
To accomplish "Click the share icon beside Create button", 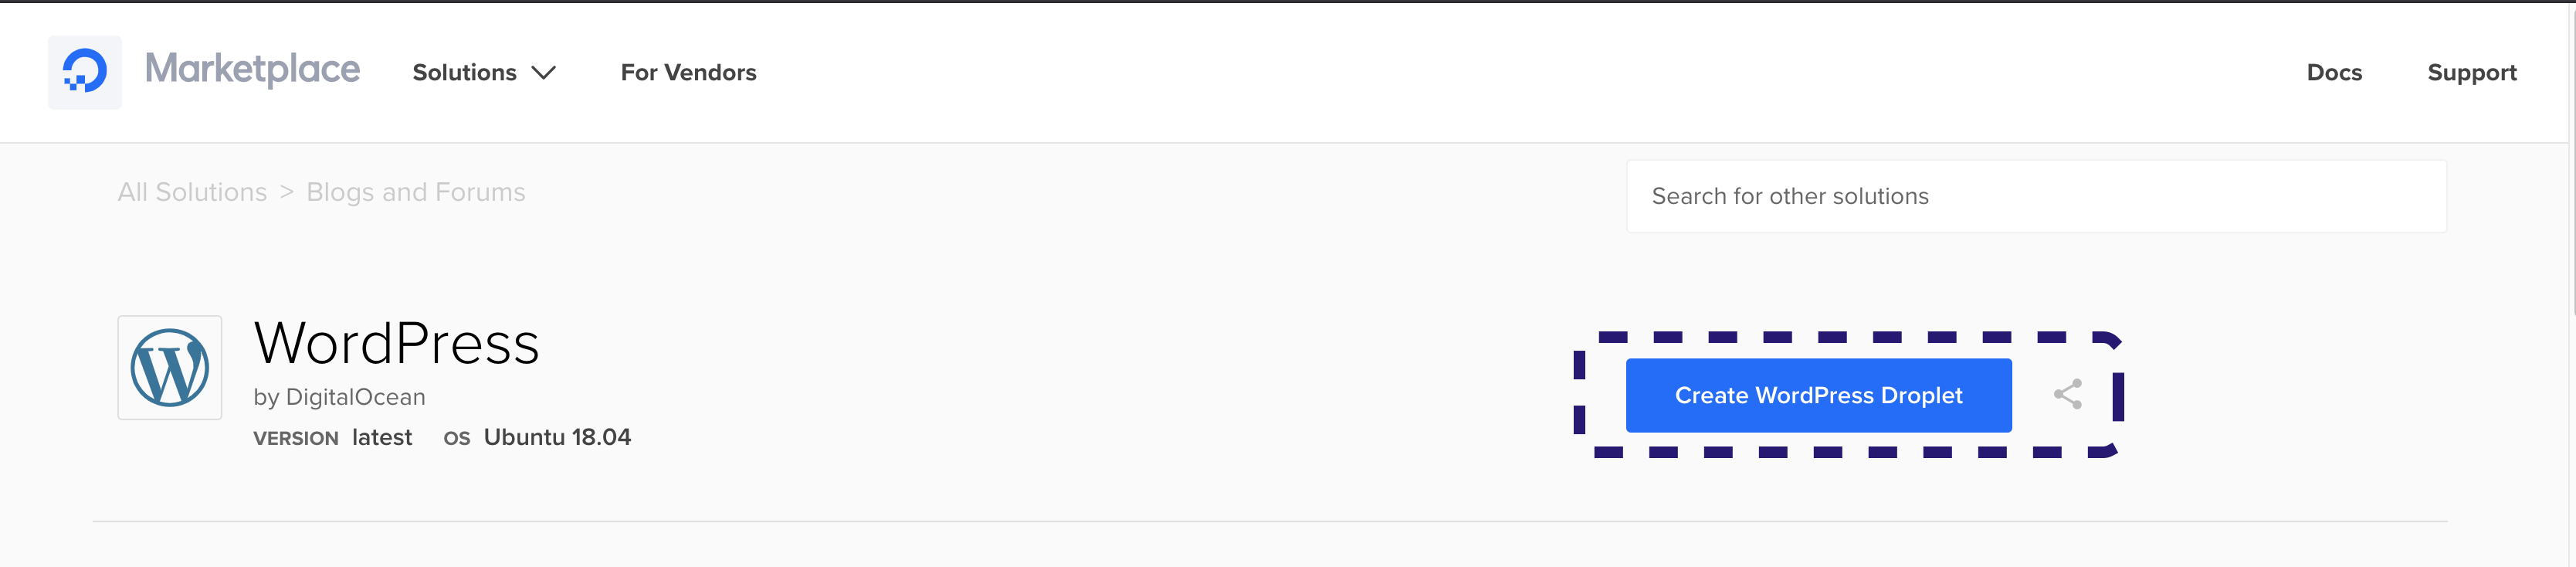I will 2067,395.
